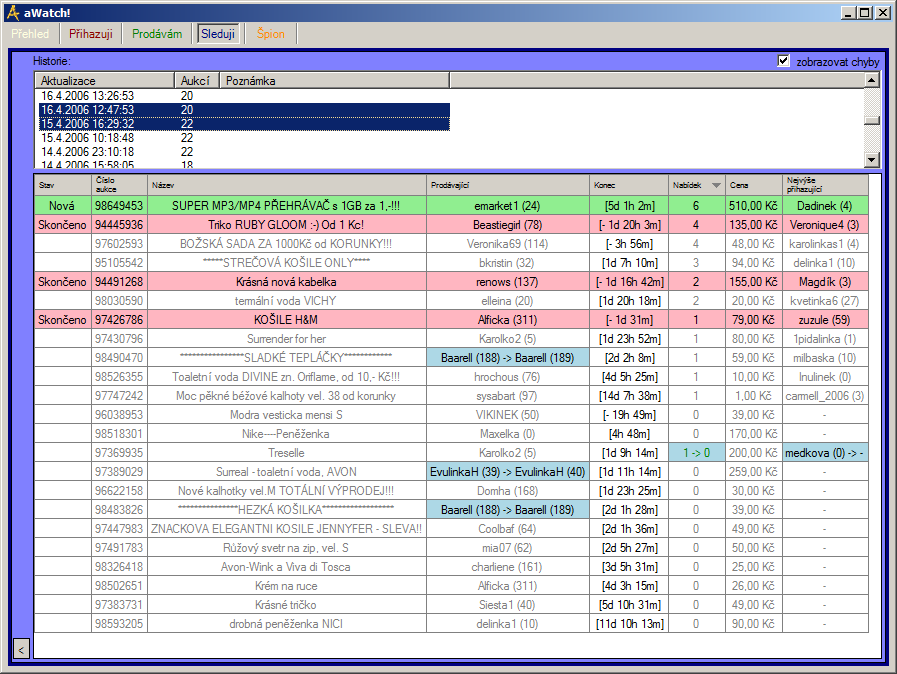897x674 pixels.
Task: Open the Přihazuji tab
Action: (x=91, y=34)
